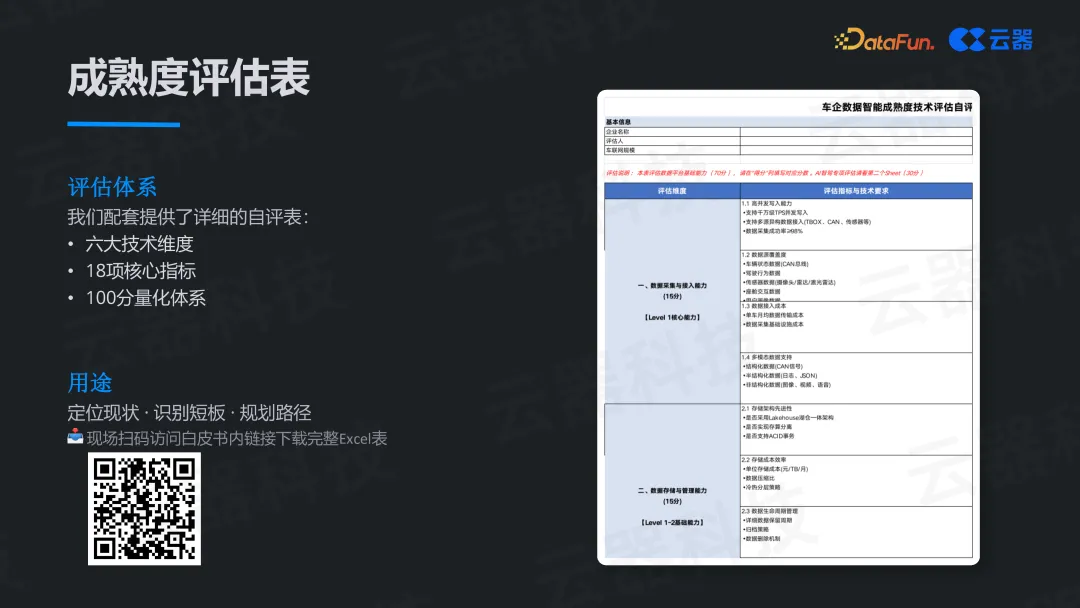Click the line 定位现状 · 识别短板 · 规划路径

tap(189, 413)
